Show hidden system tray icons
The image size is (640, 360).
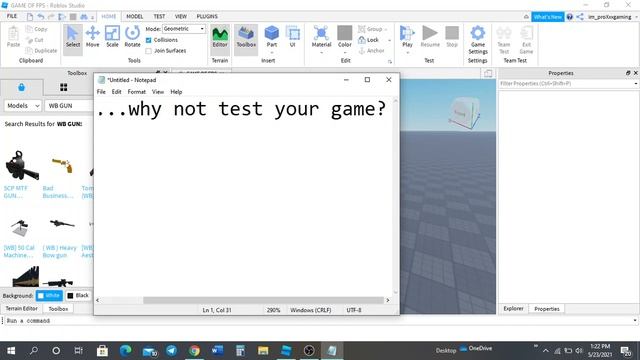(x=546, y=351)
